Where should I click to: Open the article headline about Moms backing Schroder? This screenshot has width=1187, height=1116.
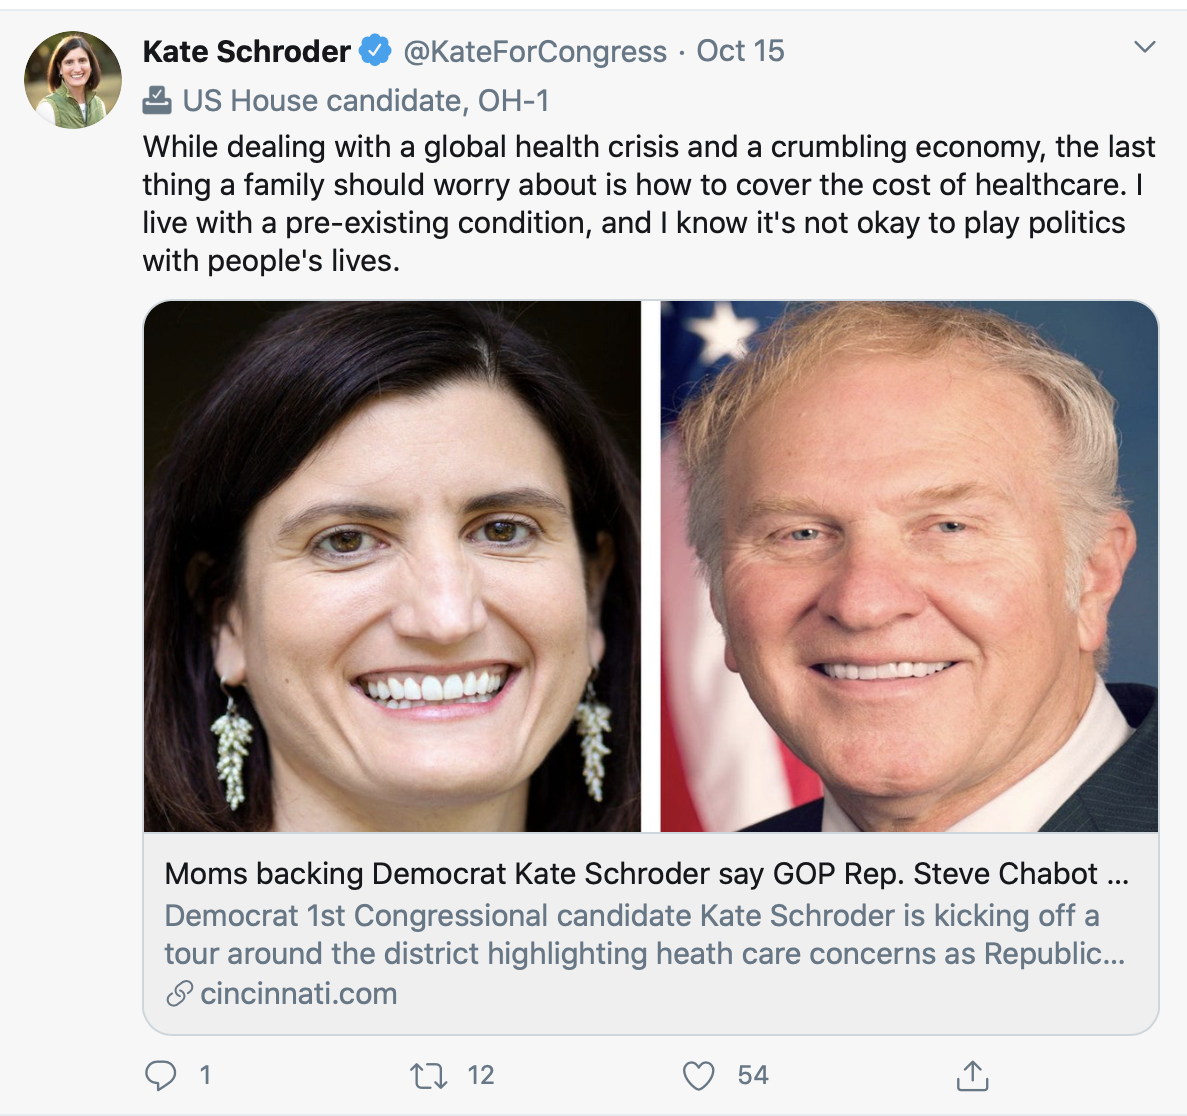pos(646,874)
